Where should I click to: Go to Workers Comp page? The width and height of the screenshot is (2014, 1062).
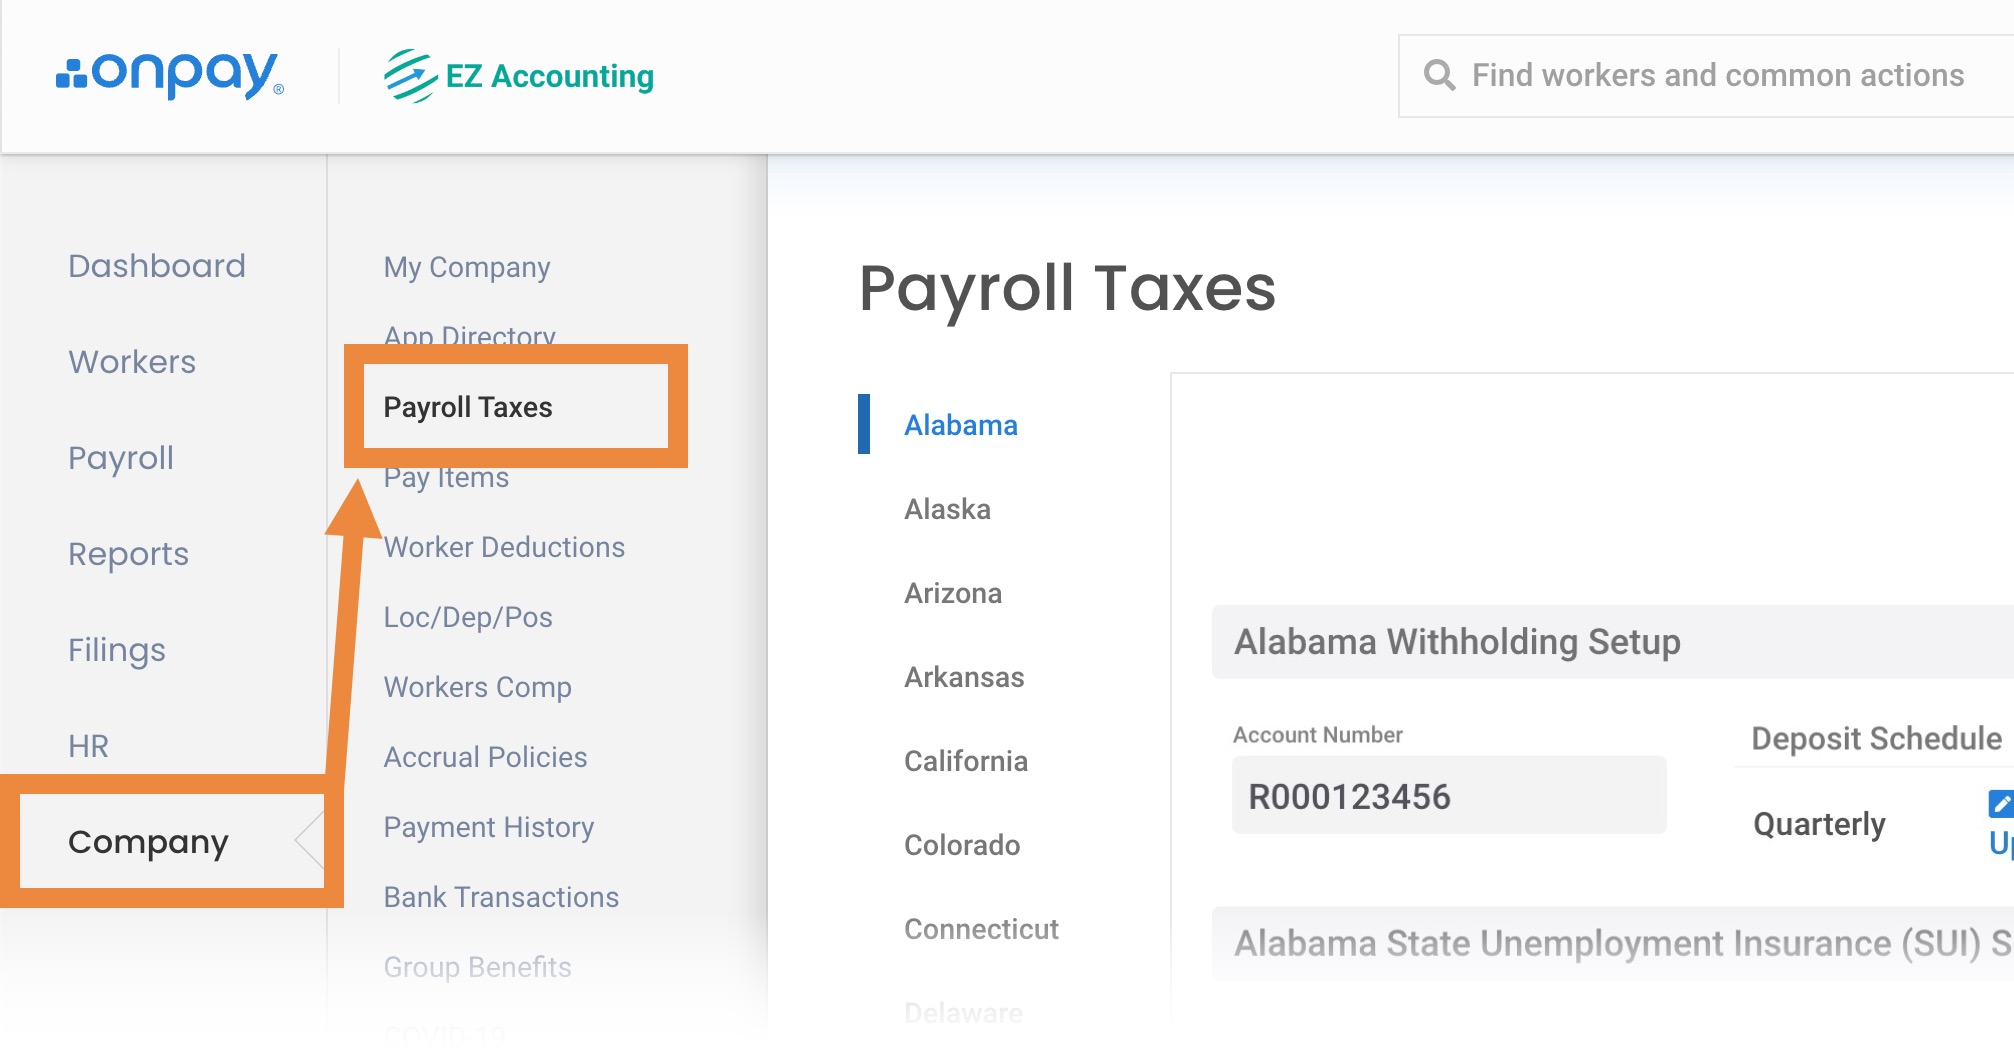pyautogui.click(x=477, y=687)
